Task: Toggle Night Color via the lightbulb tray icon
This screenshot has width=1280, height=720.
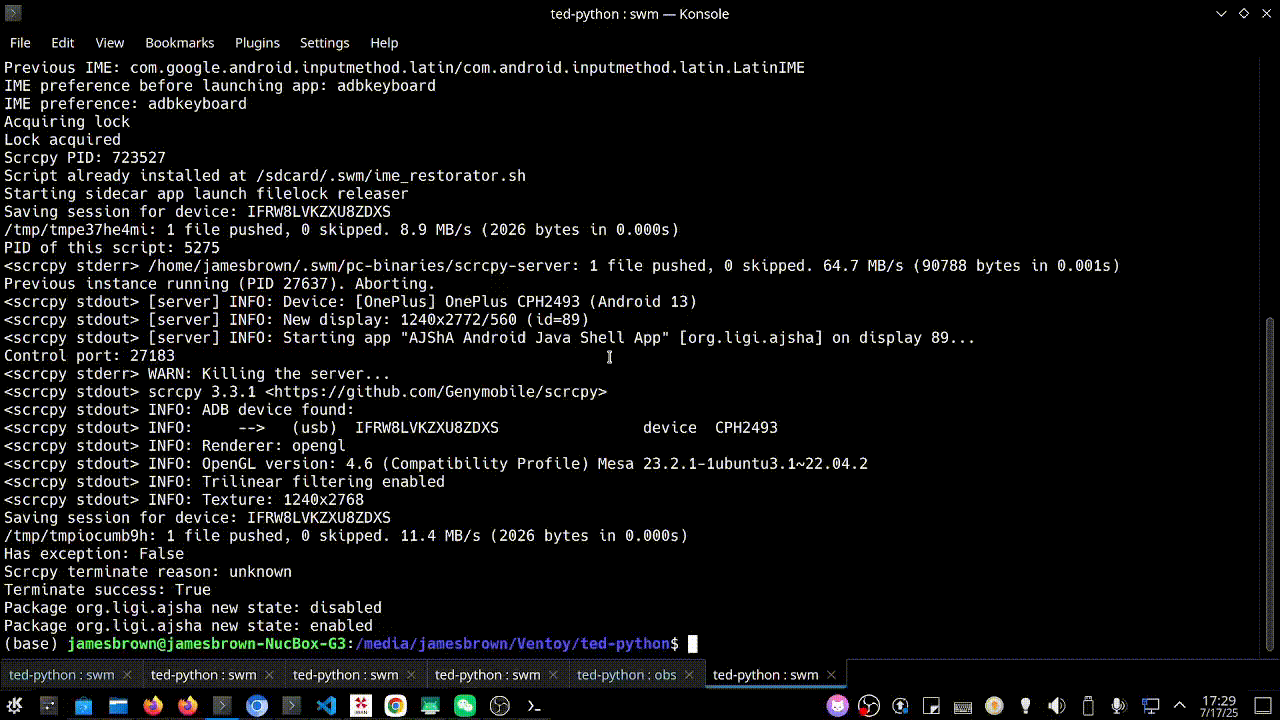Action: (x=1025, y=705)
